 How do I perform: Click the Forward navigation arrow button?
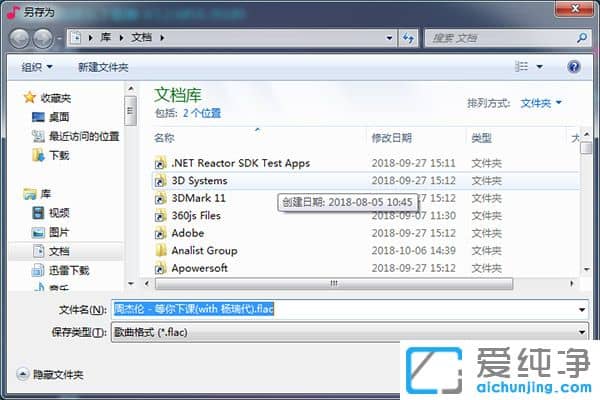coord(43,38)
